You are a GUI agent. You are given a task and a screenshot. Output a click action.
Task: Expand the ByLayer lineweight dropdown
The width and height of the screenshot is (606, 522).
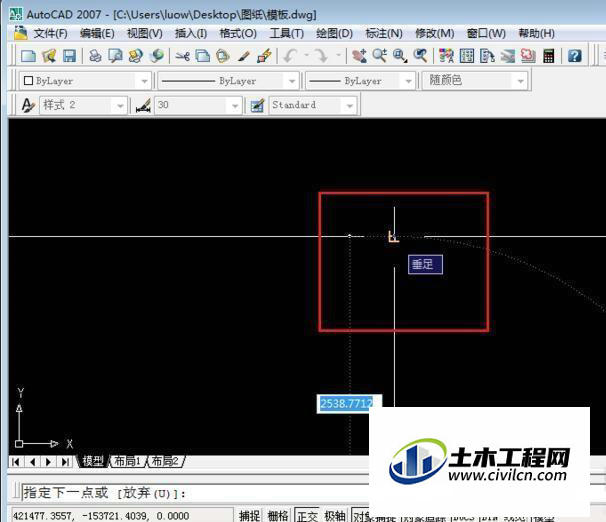(408, 81)
